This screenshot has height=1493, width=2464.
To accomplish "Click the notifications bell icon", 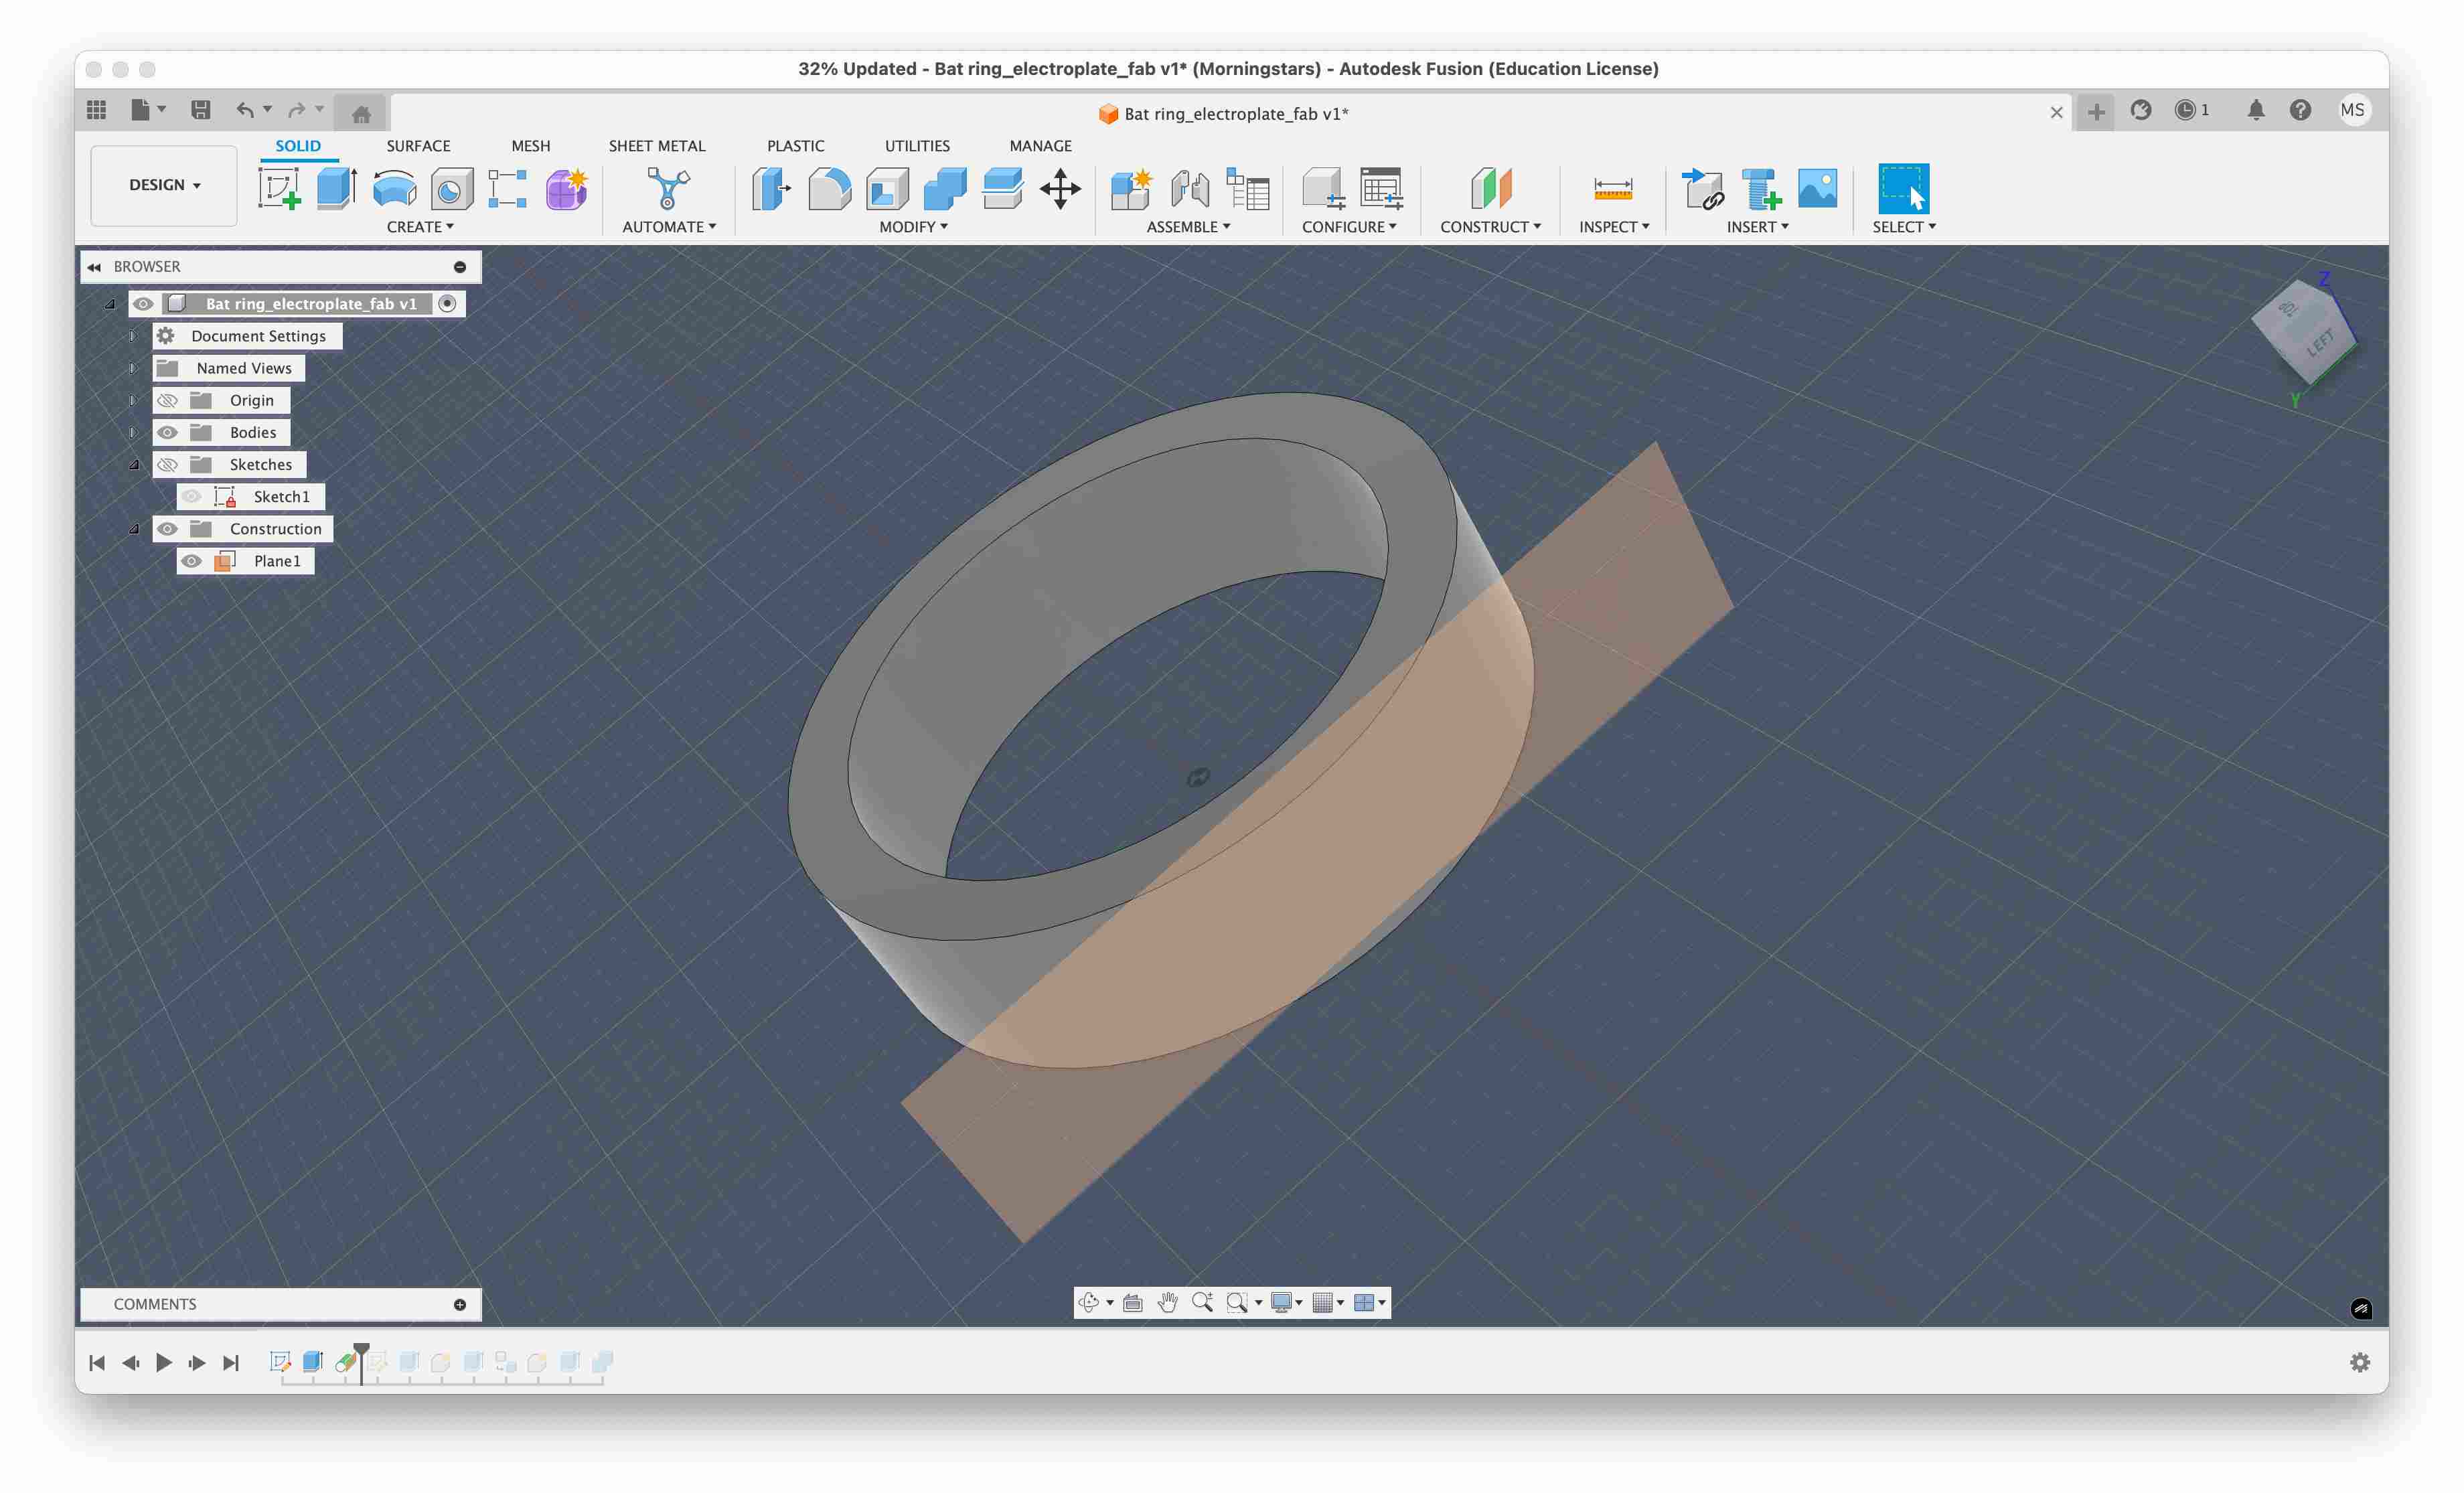I will pos(2255,110).
